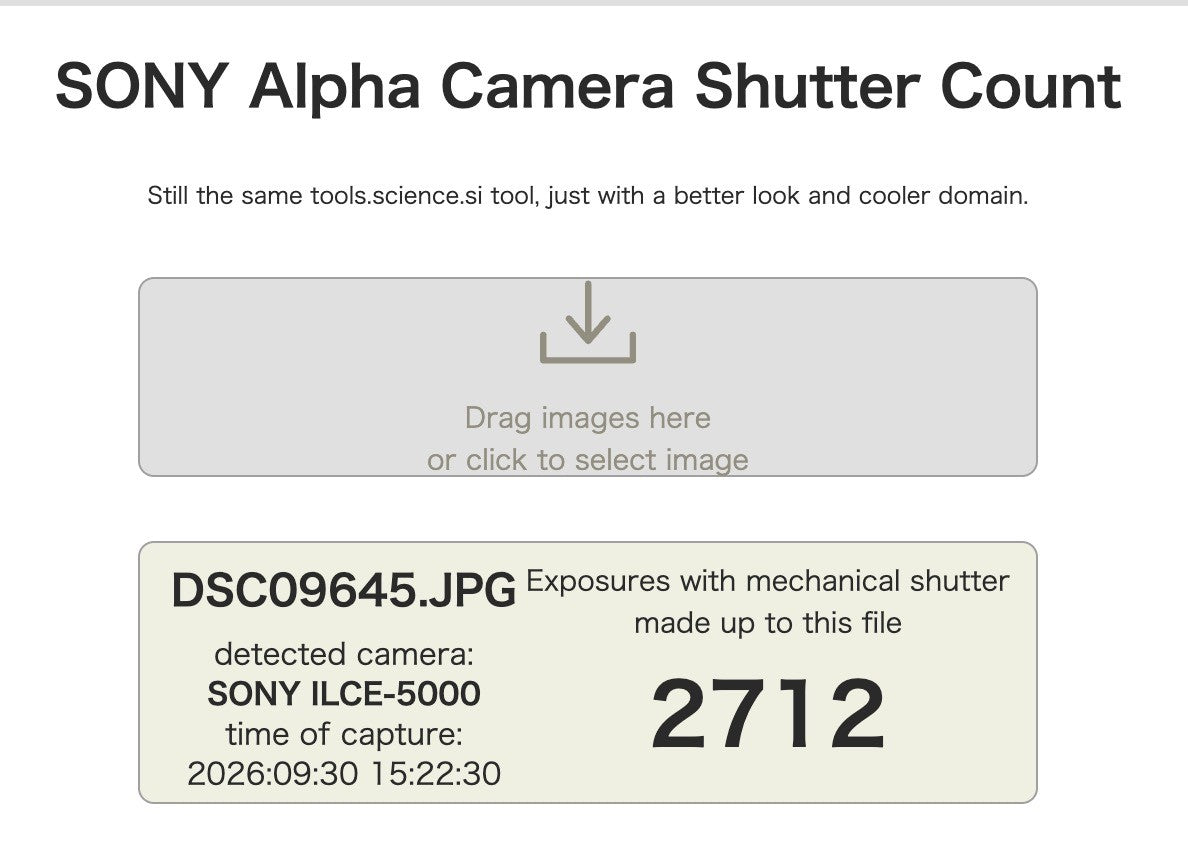This screenshot has height=844, width=1188.
Task: Click 'made up to this file' text
Action: [768, 624]
